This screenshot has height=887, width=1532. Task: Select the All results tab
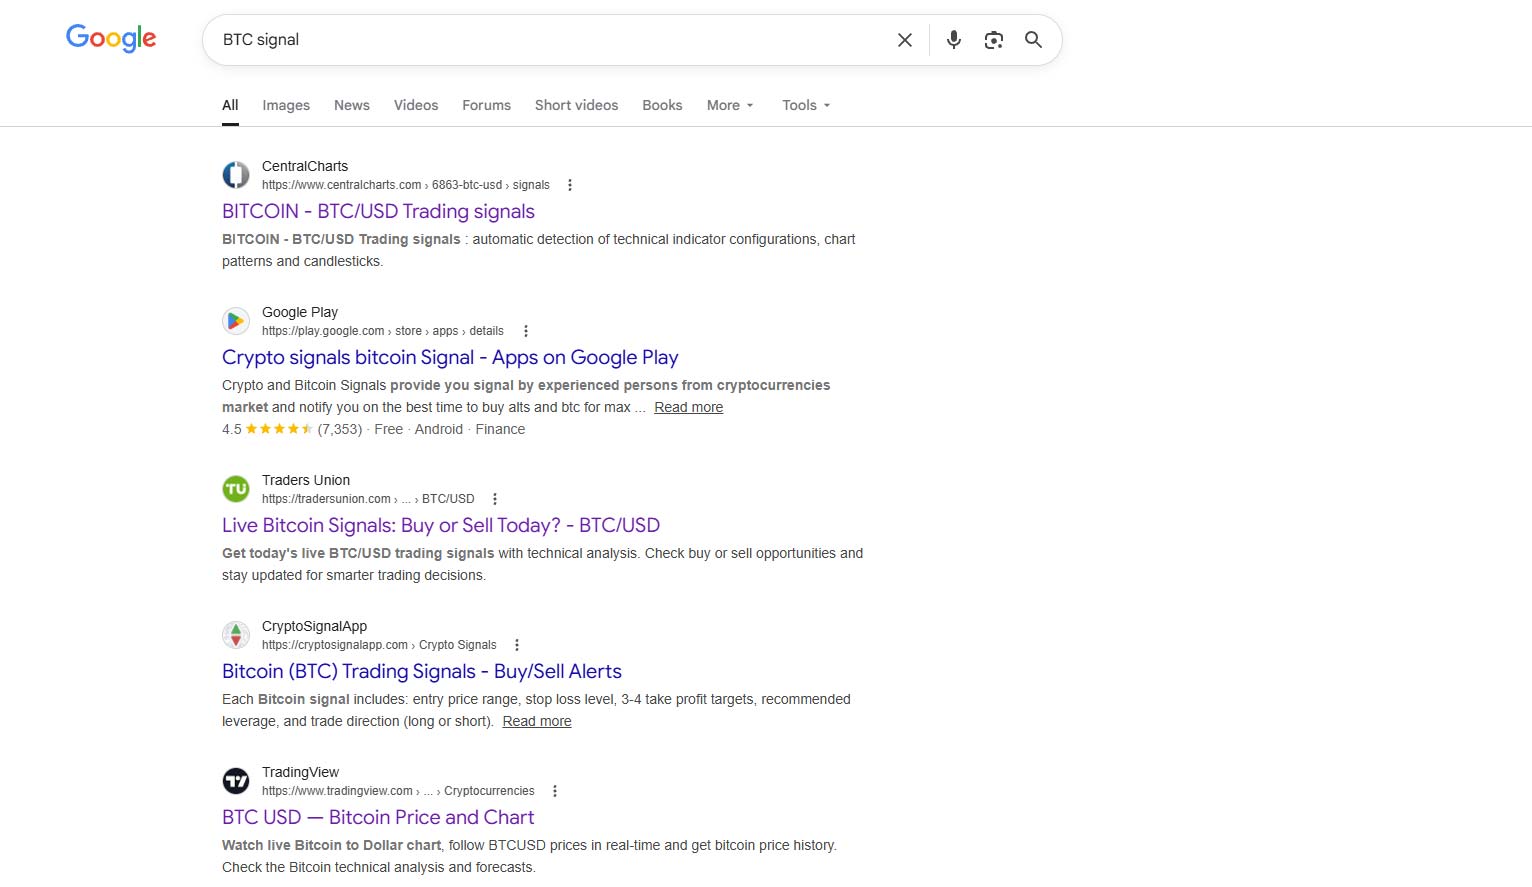click(x=230, y=105)
